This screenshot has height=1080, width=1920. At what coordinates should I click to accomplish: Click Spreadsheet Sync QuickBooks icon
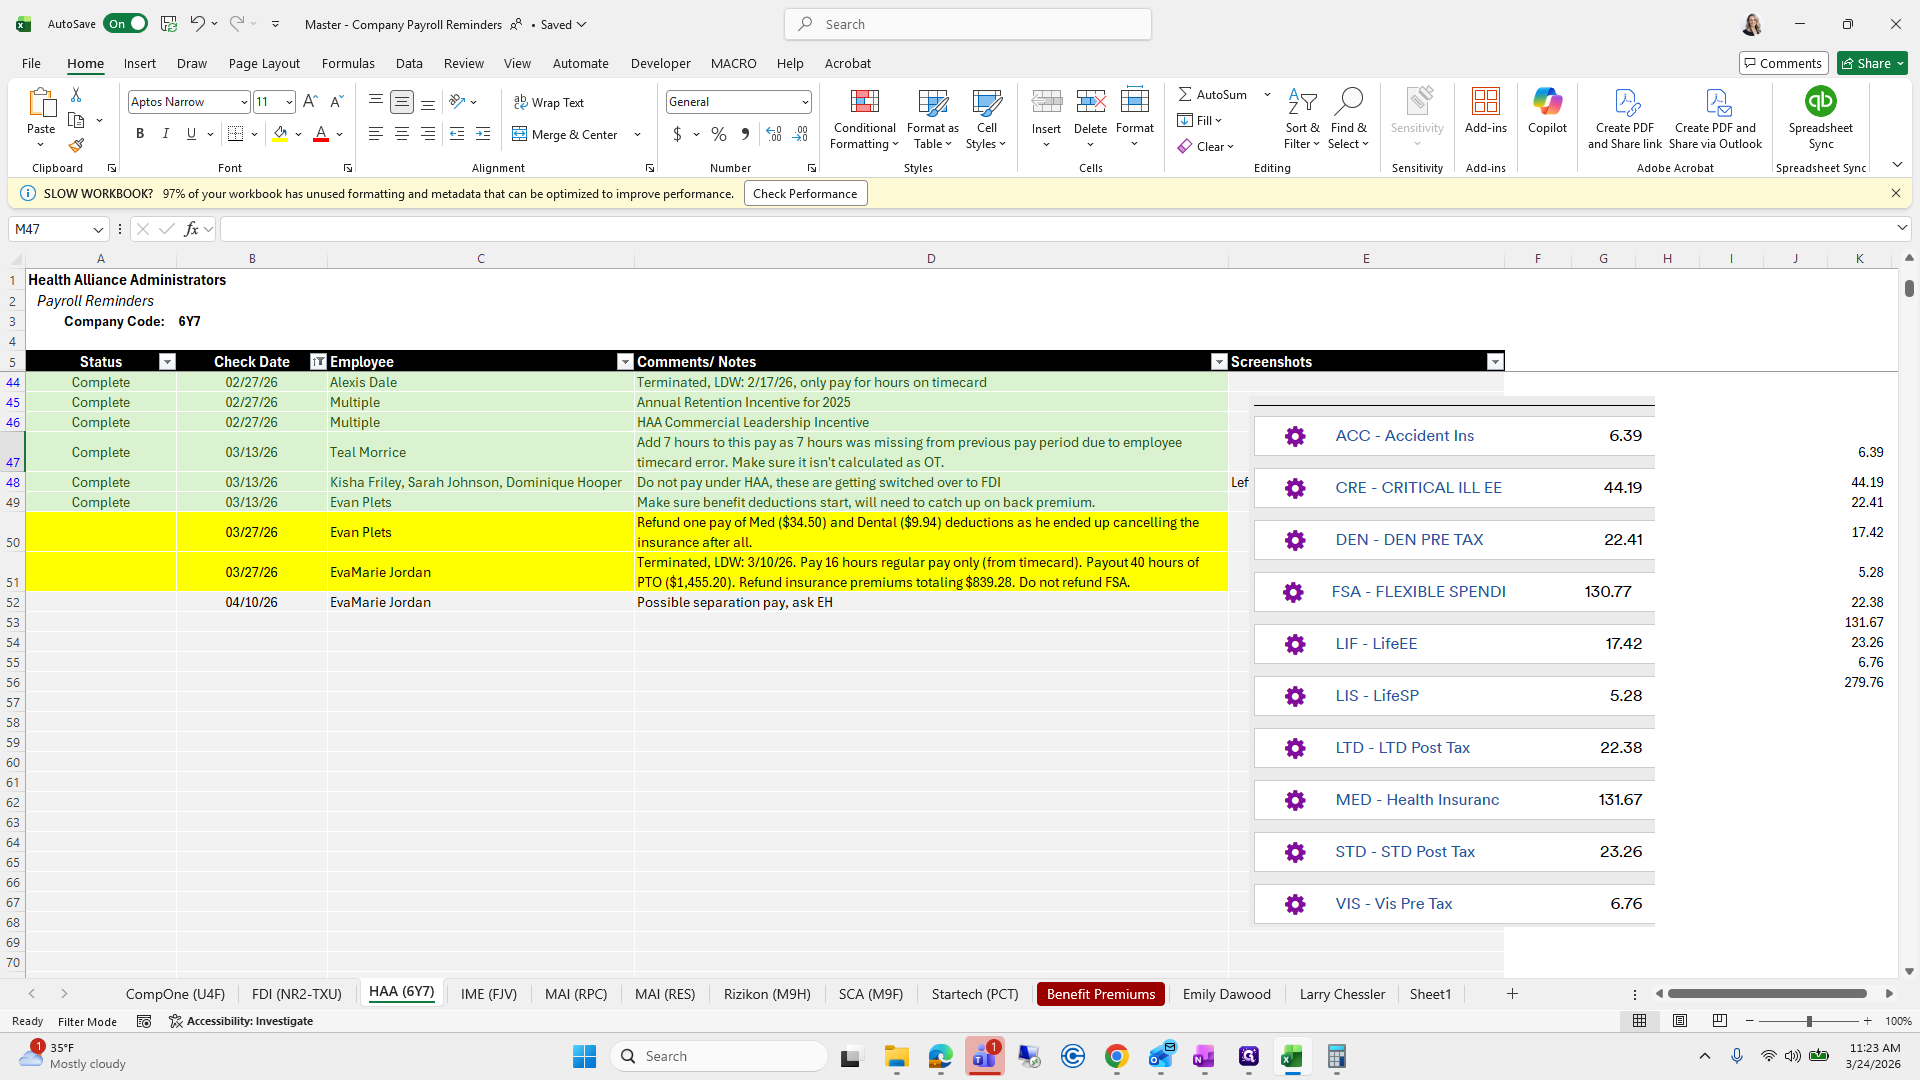(x=1820, y=102)
